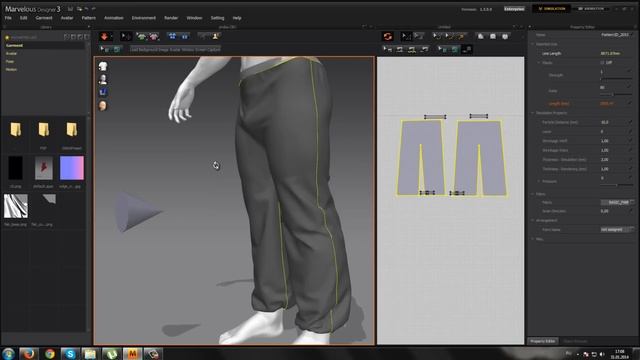This screenshot has width=640, height=360.
Task: Switch to the Animation mode button
Action: pos(591,9)
